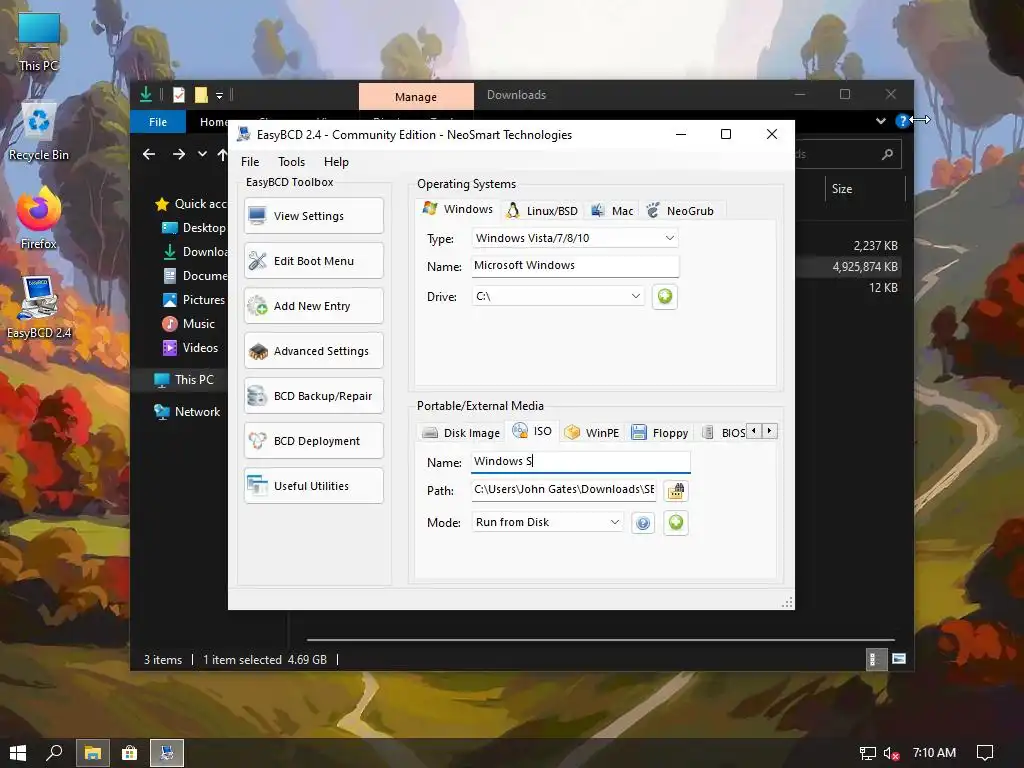Click browse icon beside the Path field

(676, 490)
